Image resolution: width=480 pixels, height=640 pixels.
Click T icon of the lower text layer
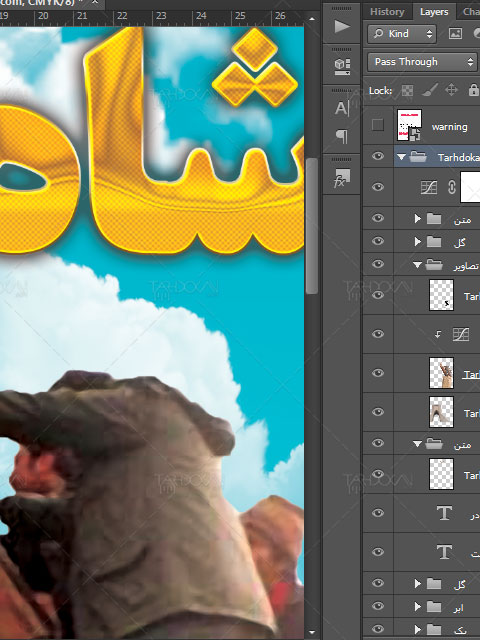(444, 552)
